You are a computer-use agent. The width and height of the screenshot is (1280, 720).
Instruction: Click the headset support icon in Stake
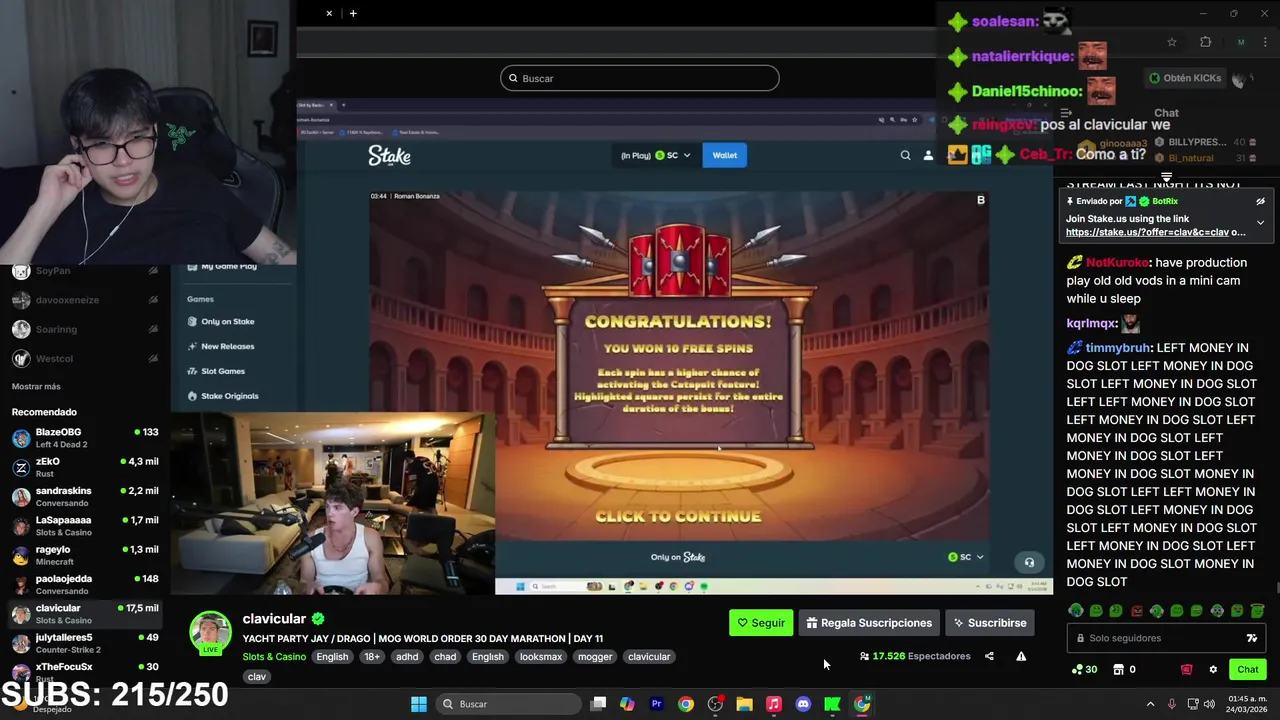click(x=1029, y=562)
